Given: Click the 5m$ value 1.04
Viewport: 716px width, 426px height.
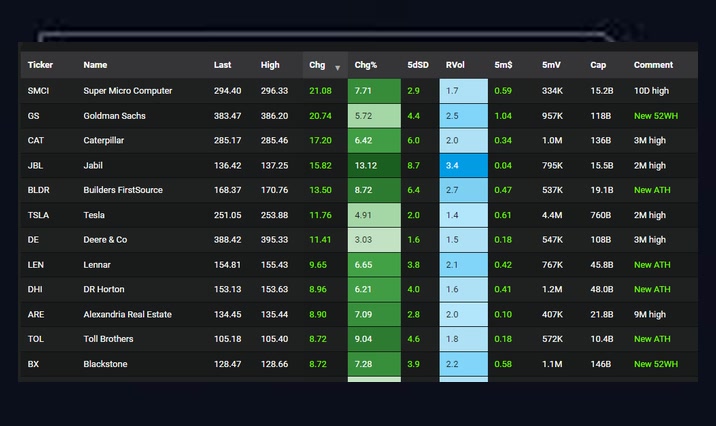Looking at the screenshot, I should coord(503,116).
